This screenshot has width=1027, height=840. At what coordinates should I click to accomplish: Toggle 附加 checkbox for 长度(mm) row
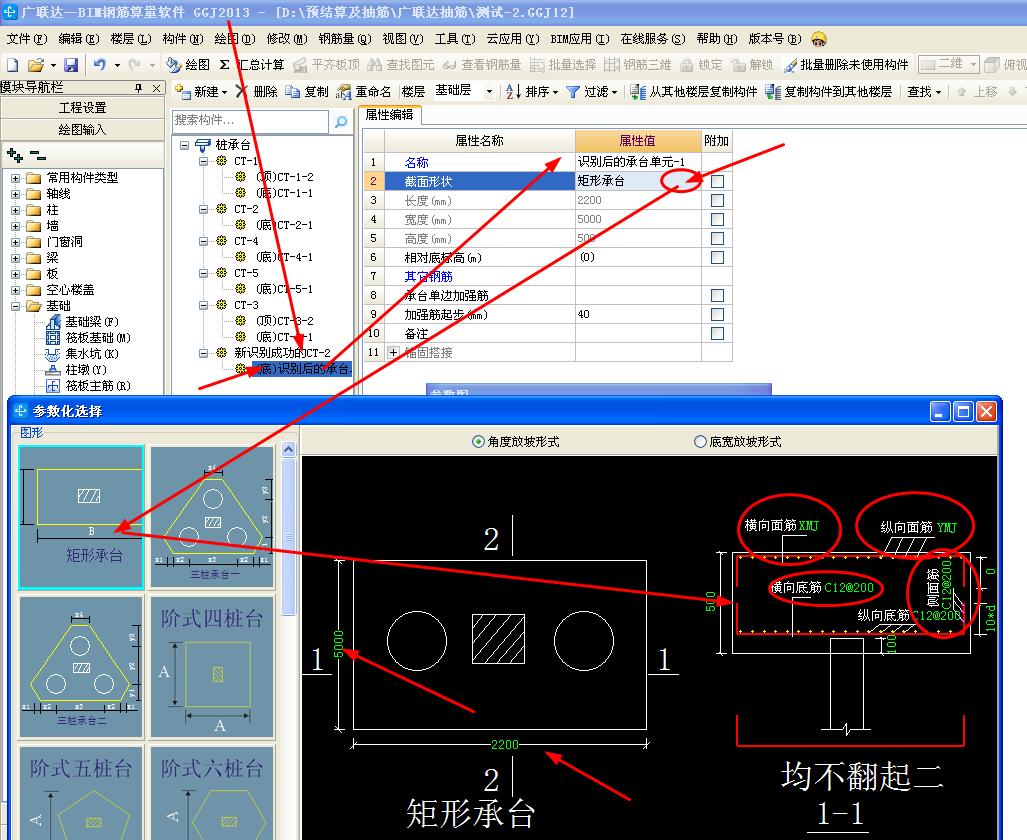[717, 200]
